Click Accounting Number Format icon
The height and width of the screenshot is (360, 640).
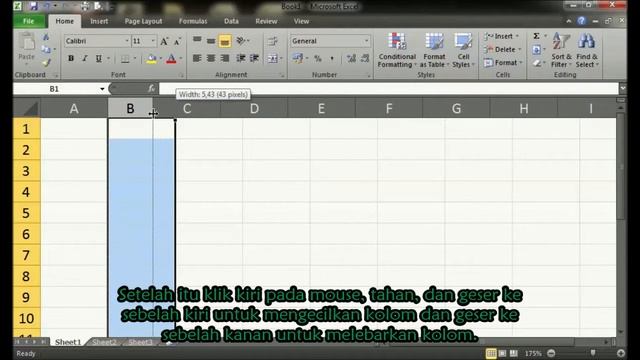298,59
